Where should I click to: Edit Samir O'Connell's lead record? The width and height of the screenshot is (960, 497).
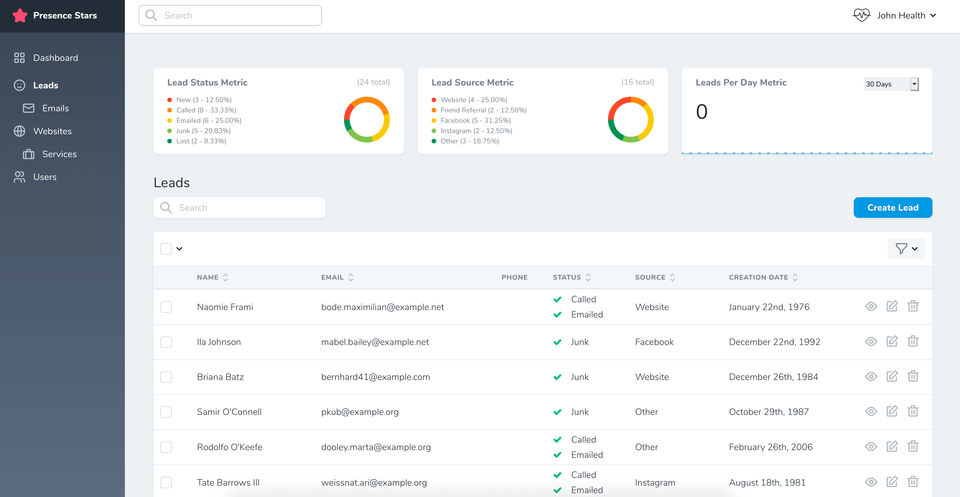tap(892, 411)
